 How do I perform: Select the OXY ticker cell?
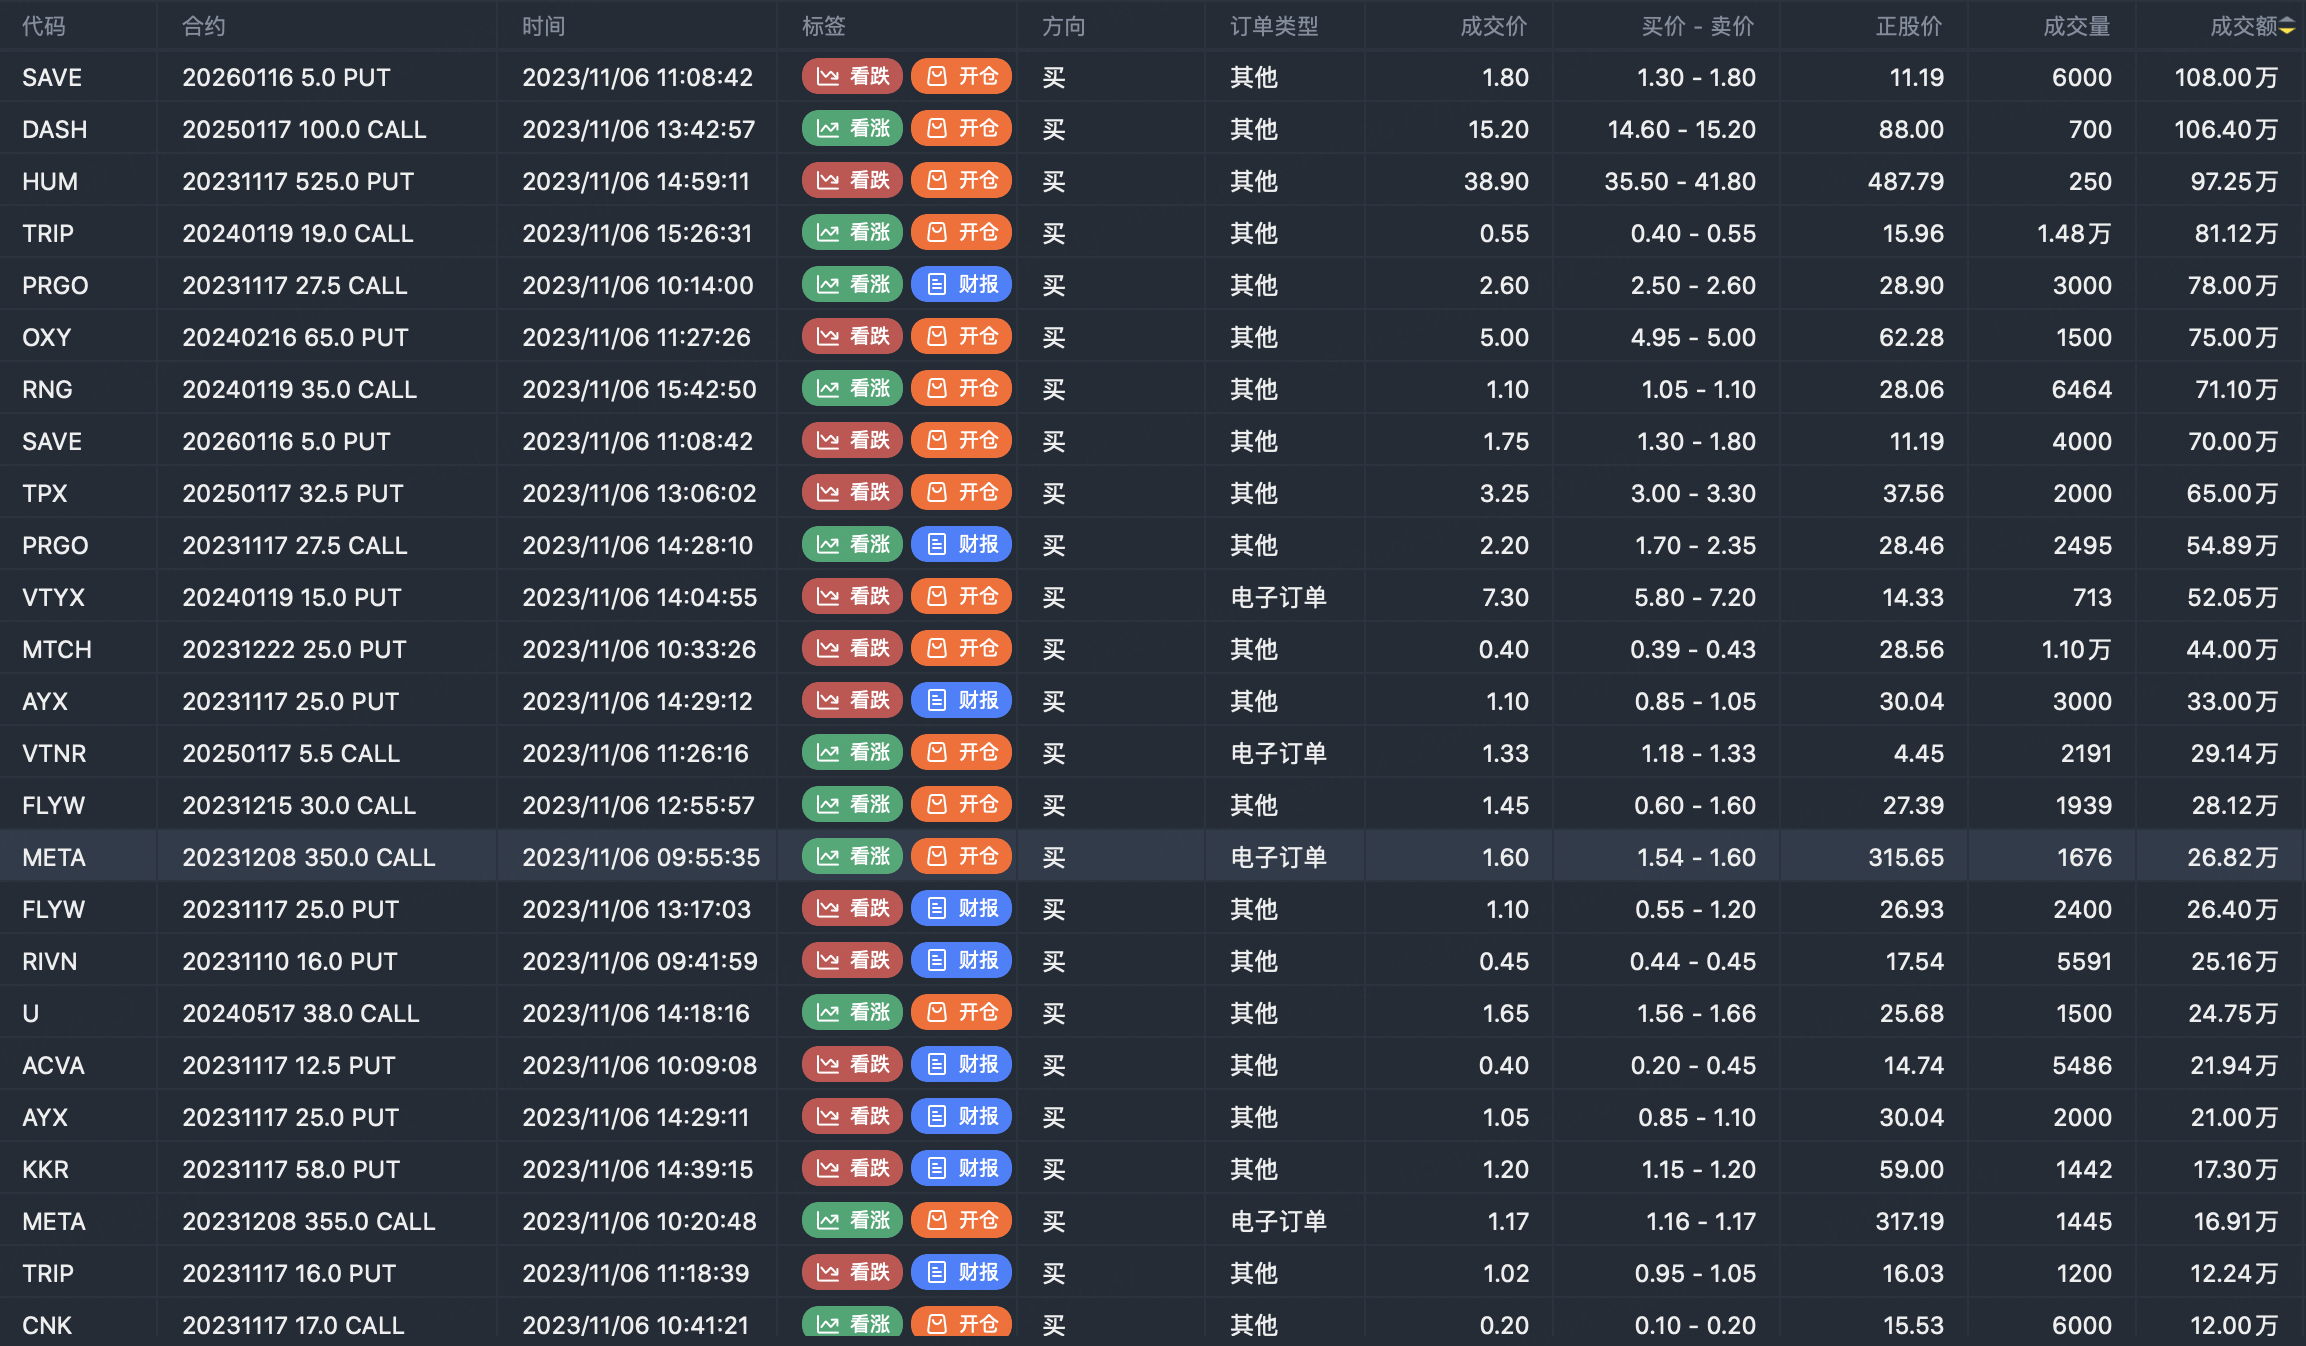[x=47, y=337]
